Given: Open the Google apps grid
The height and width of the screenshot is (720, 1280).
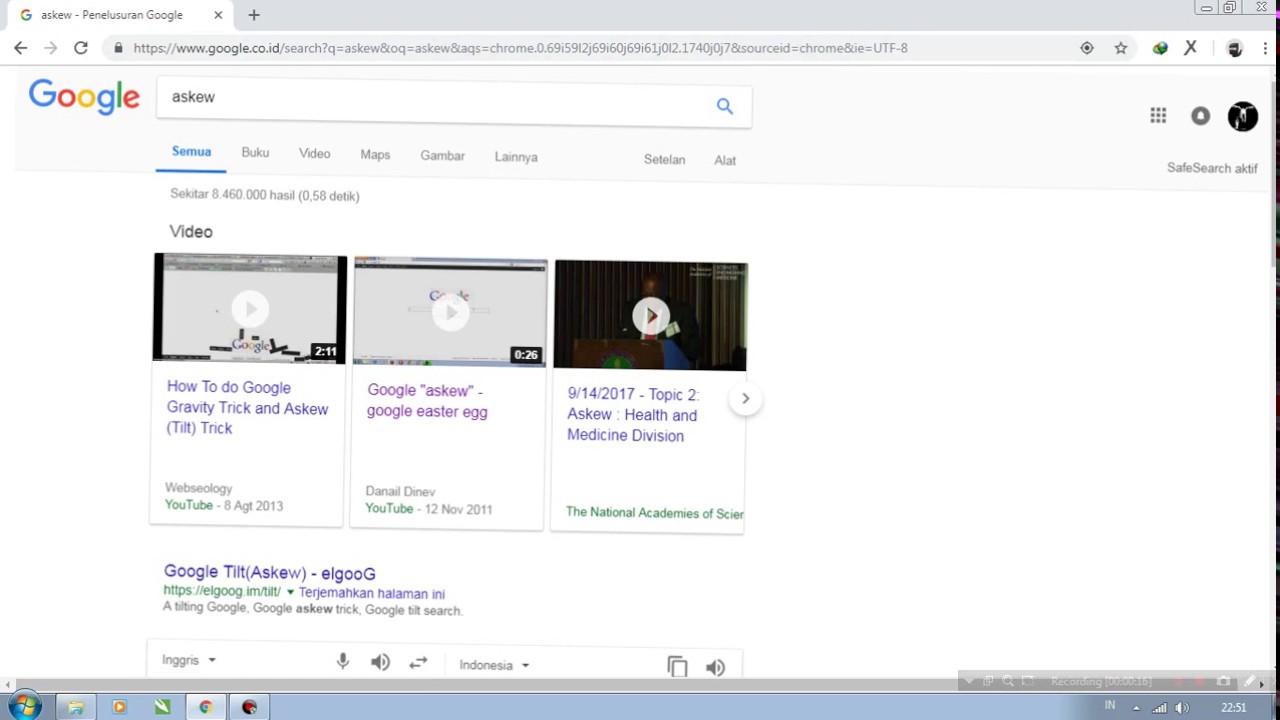Looking at the screenshot, I should click(x=1158, y=116).
